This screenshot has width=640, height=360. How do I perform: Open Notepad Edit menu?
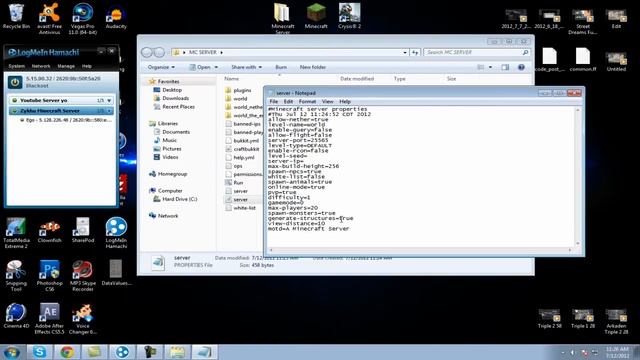(288, 101)
